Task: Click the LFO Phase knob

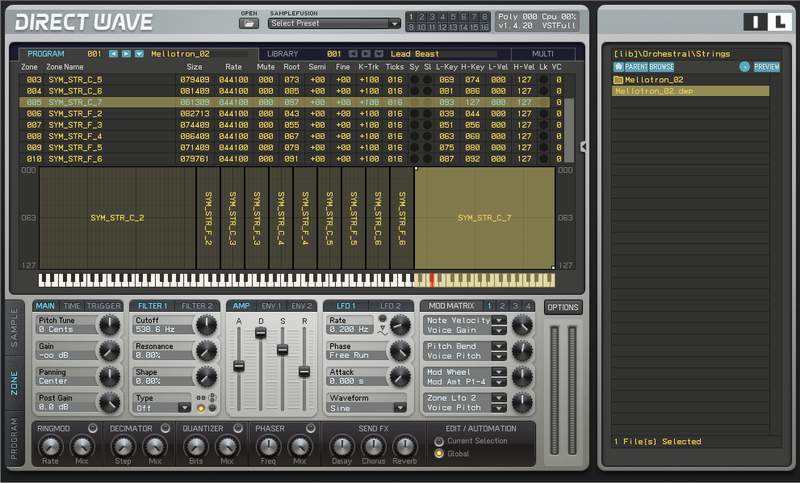Action: [x=401, y=351]
